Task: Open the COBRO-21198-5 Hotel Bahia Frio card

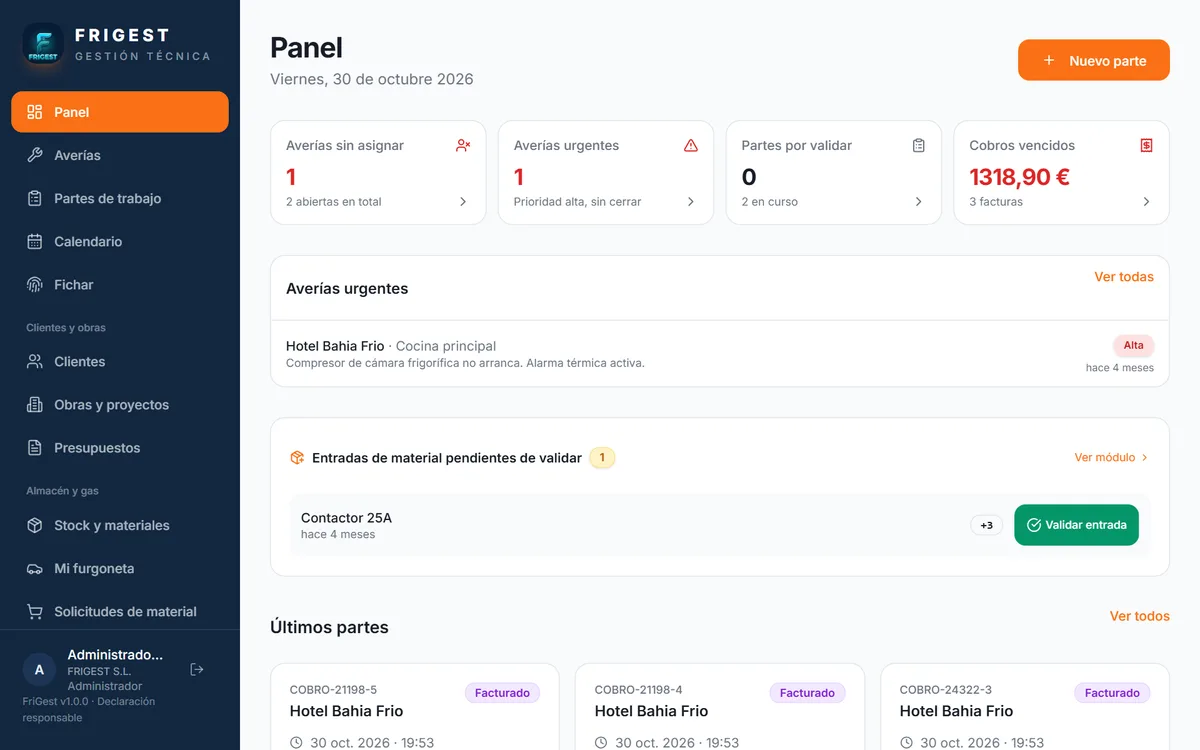Action: pyautogui.click(x=415, y=707)
